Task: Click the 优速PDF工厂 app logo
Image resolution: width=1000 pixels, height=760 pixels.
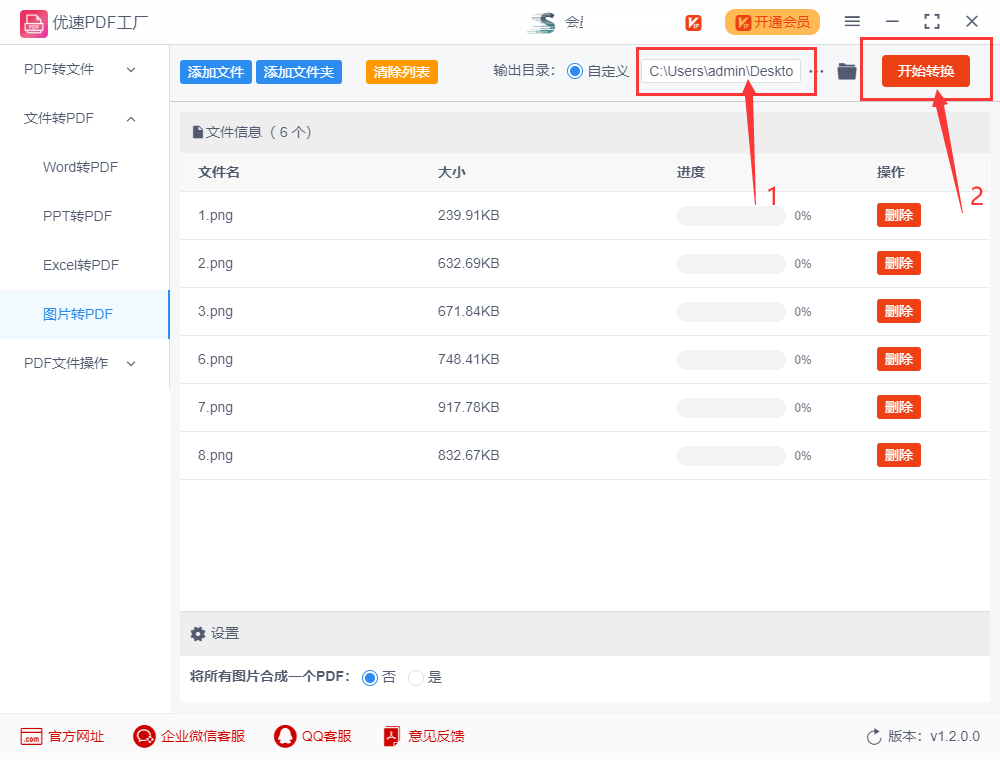Action: [33, 21]
